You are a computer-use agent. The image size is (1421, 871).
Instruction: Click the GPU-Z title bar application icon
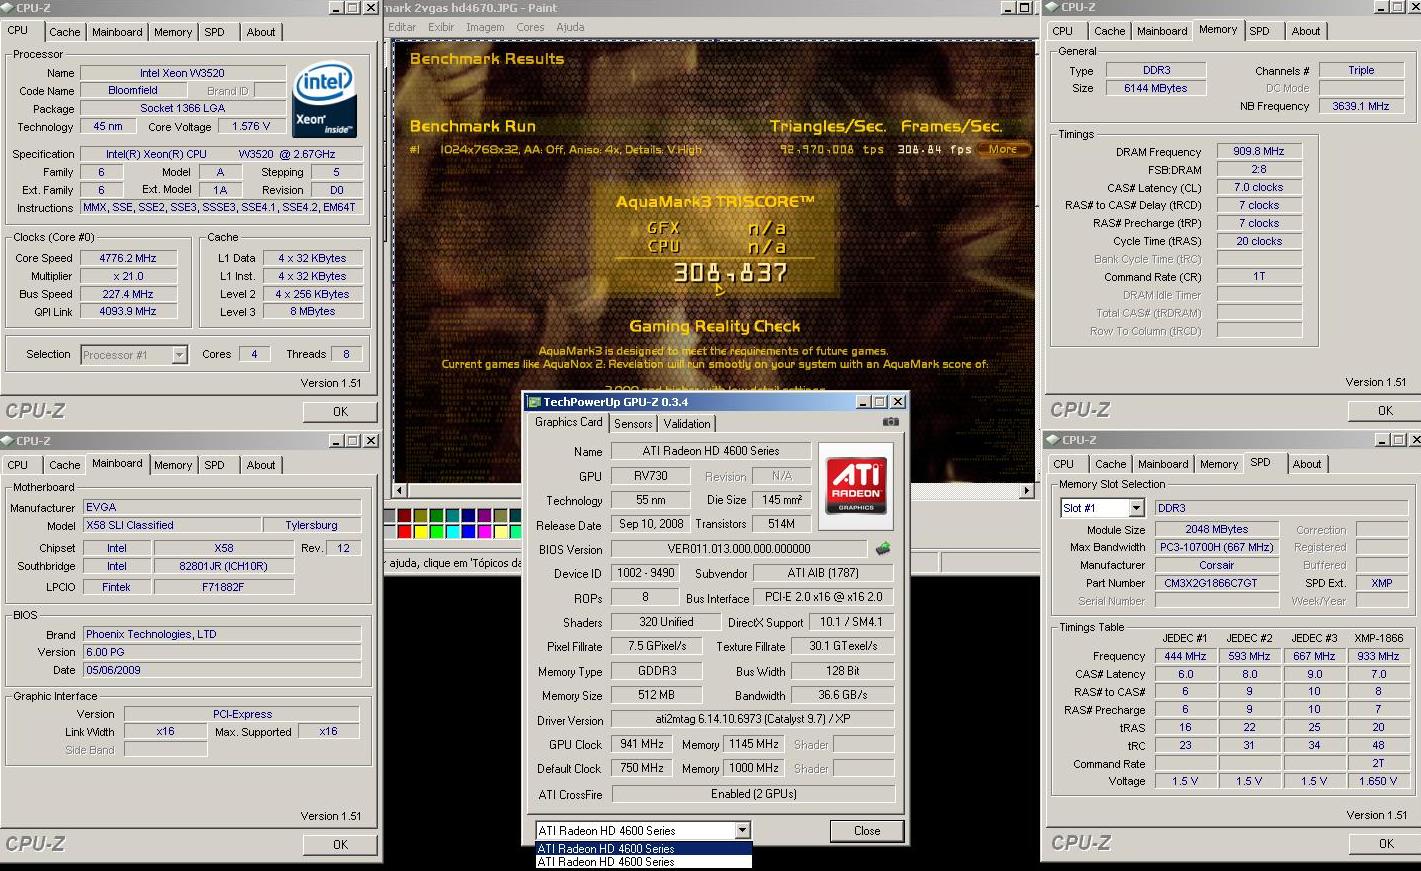click(534, 401)
